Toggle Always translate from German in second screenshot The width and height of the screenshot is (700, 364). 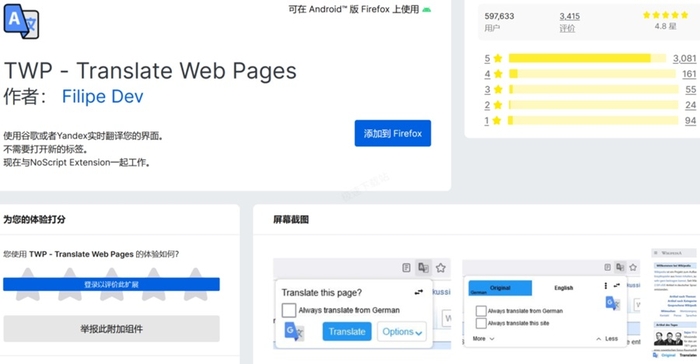point(481,311)
